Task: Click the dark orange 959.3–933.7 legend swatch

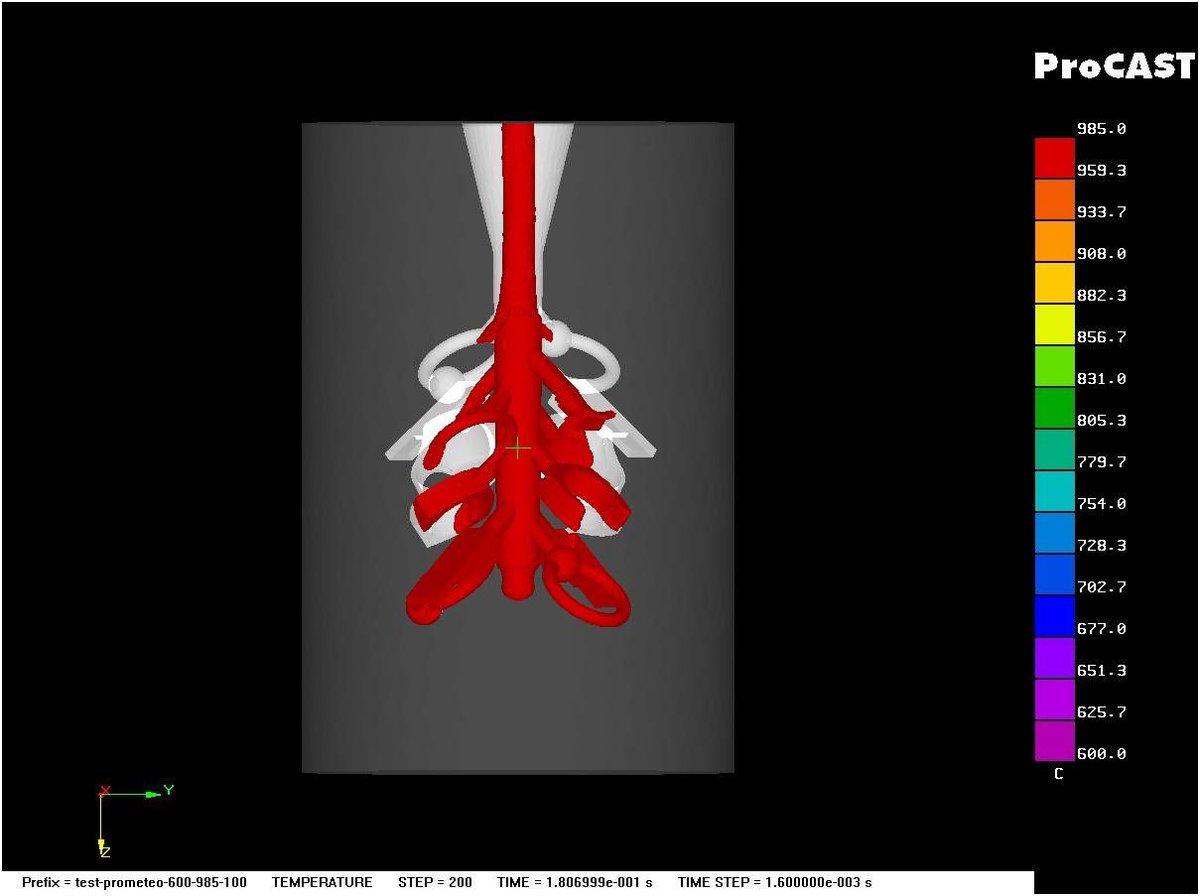Action: (x=1054, y=200)
